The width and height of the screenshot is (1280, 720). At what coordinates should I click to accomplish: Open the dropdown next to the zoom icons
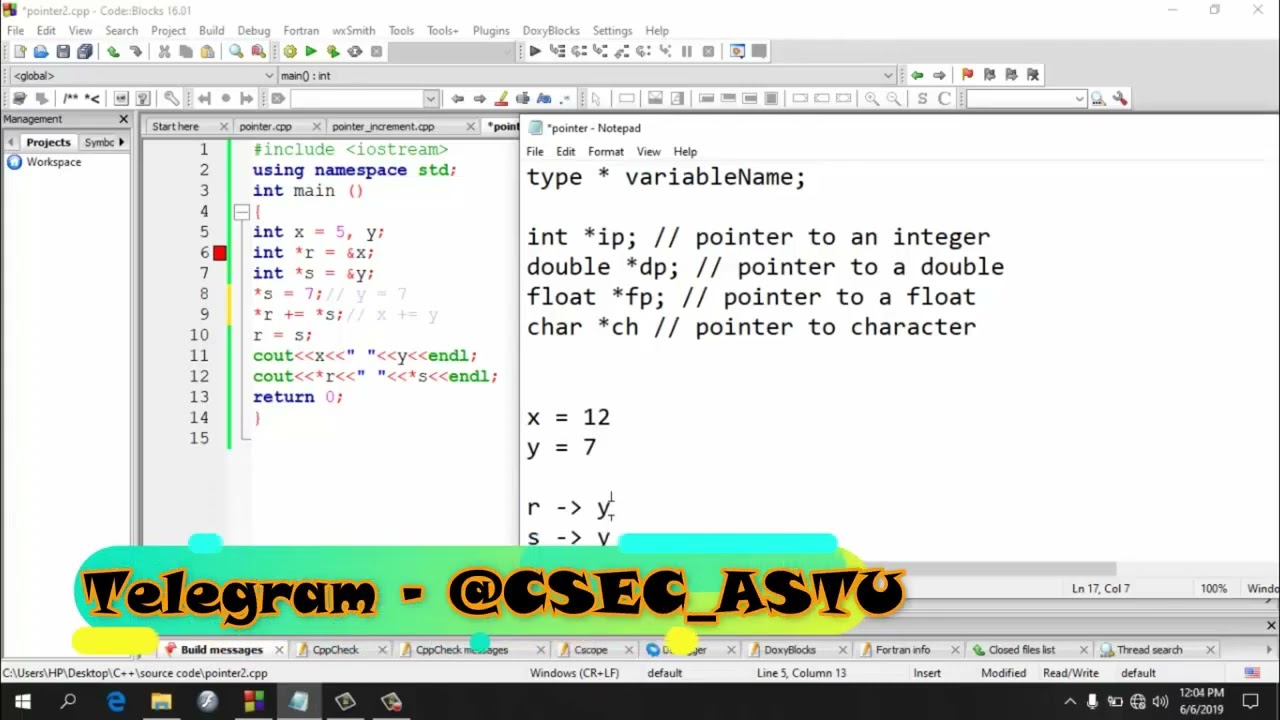1080,99
